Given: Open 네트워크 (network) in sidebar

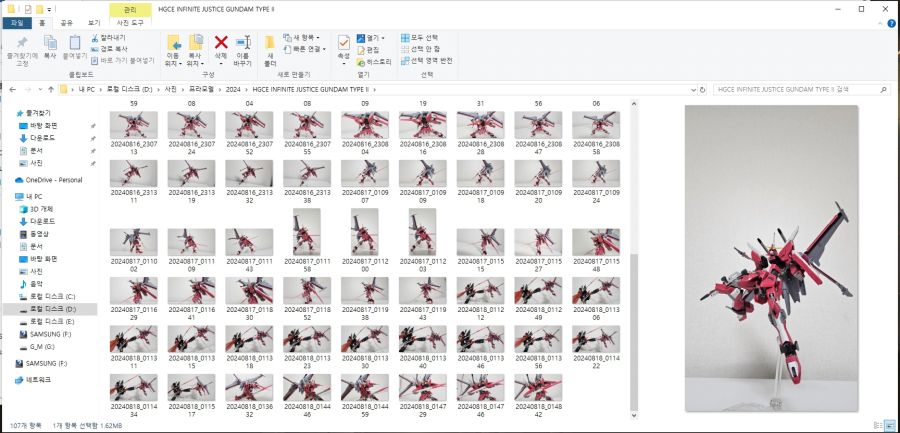Looking at the screenshot, I should pos(33,380).
